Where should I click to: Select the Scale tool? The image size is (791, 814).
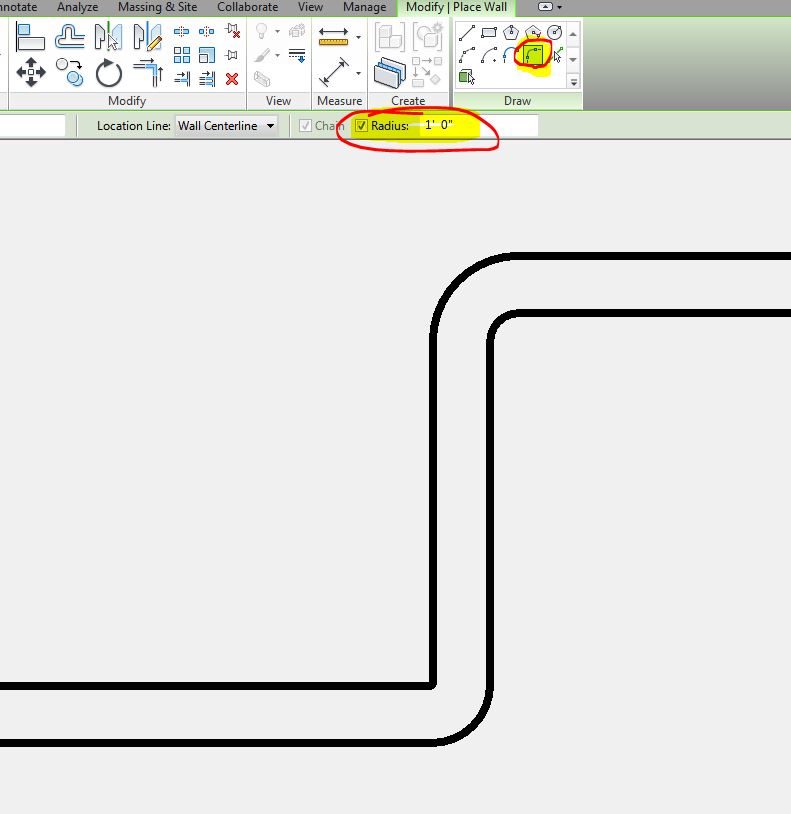(207, 55)
